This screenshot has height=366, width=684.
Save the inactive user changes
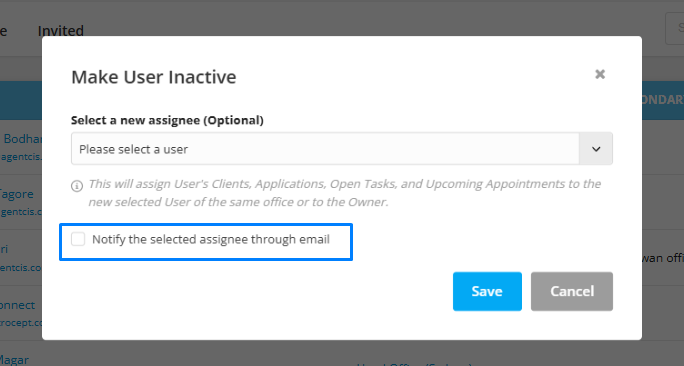tap(487, 291)
